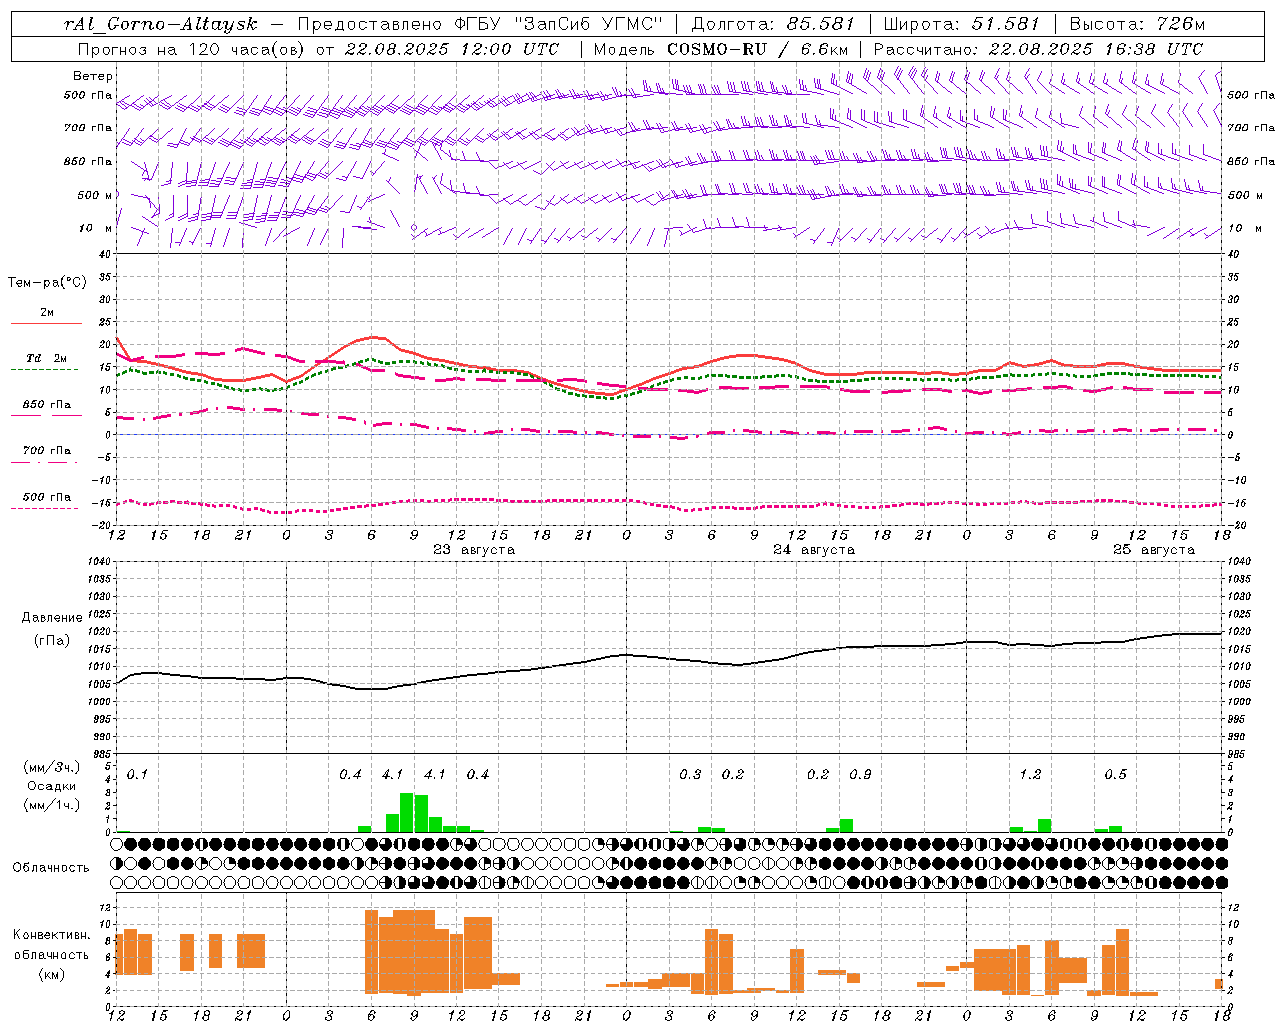Click the 850 гПа temperature legend entry
The height and width of the screenshot is (1024, 1280).
pos(47,405)
